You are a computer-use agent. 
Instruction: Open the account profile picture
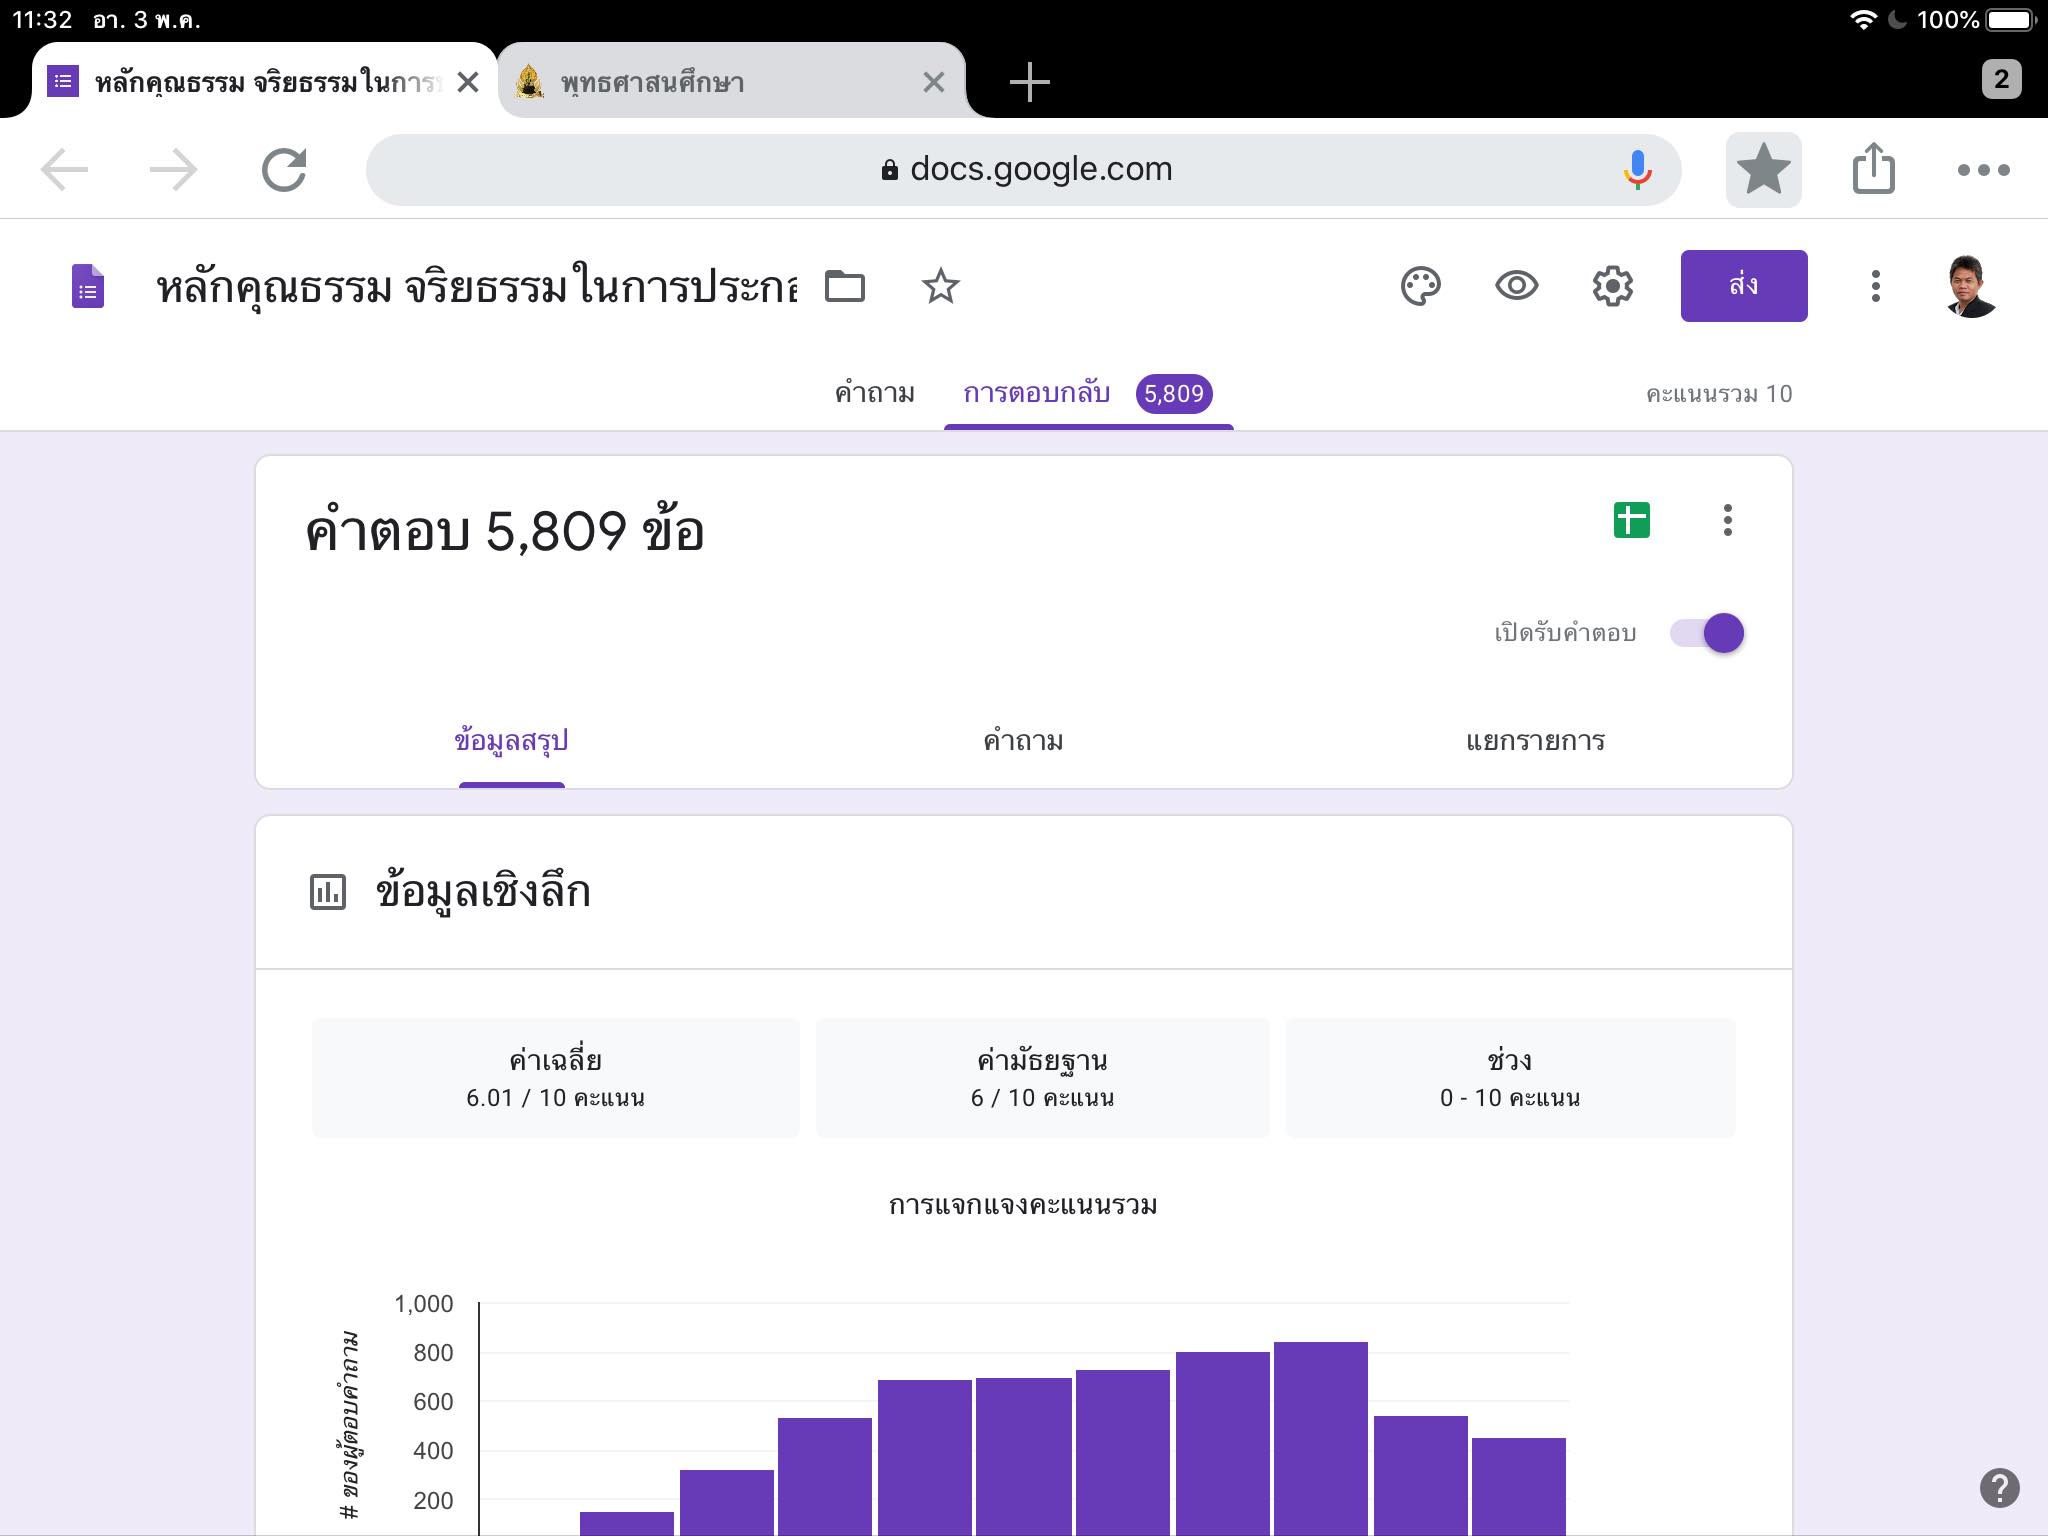pyautogui.click(x=1971, y=287)
